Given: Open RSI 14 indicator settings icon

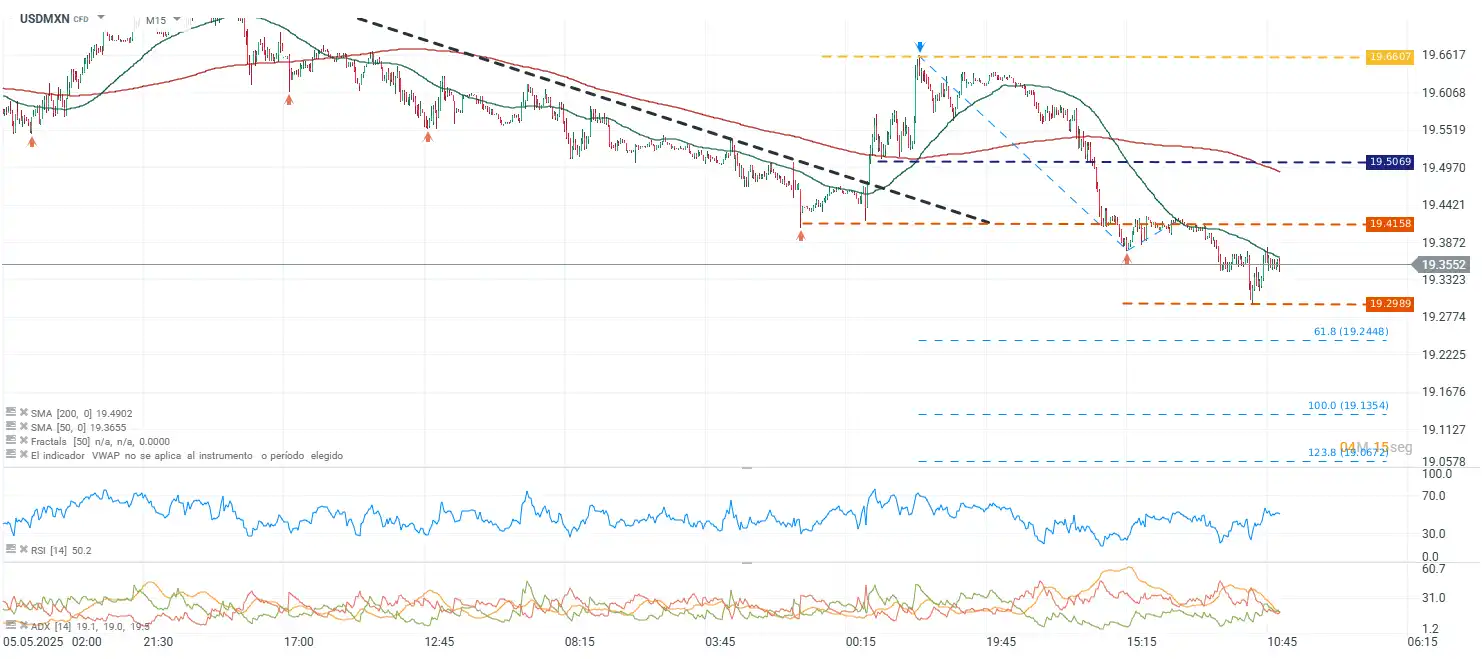Looking at the screenshot, I should [x=10, y=550].
